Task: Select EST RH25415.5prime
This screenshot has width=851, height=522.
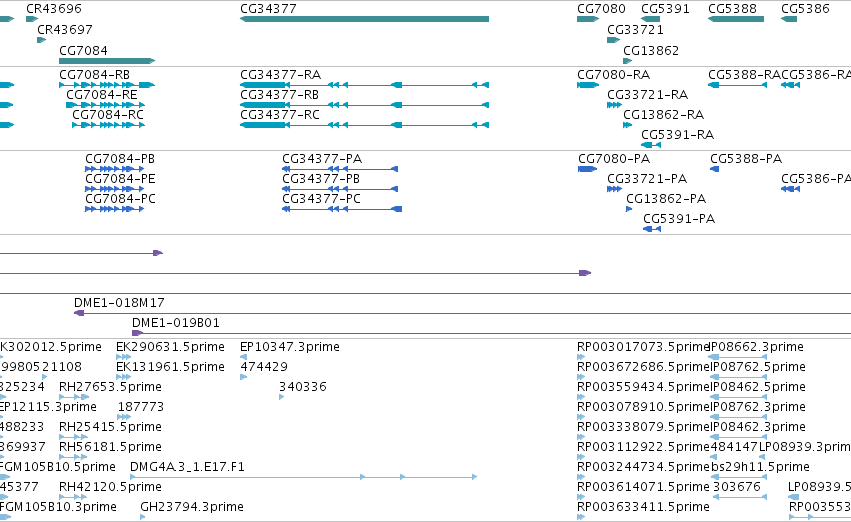Action: pos(110,426)
